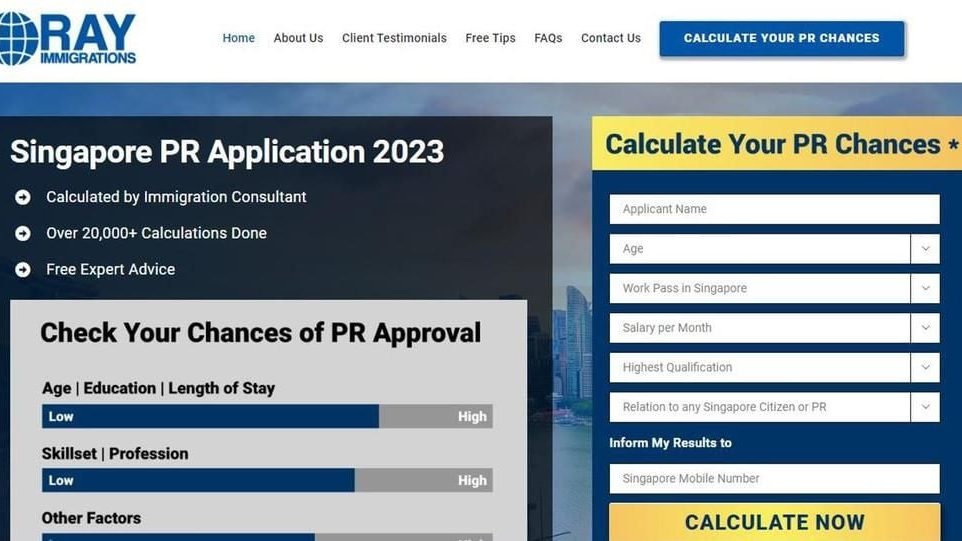The image size is (962, 541).
Task: Click arrow icon beside Free Expert Advice
Action: pos(23,269)
